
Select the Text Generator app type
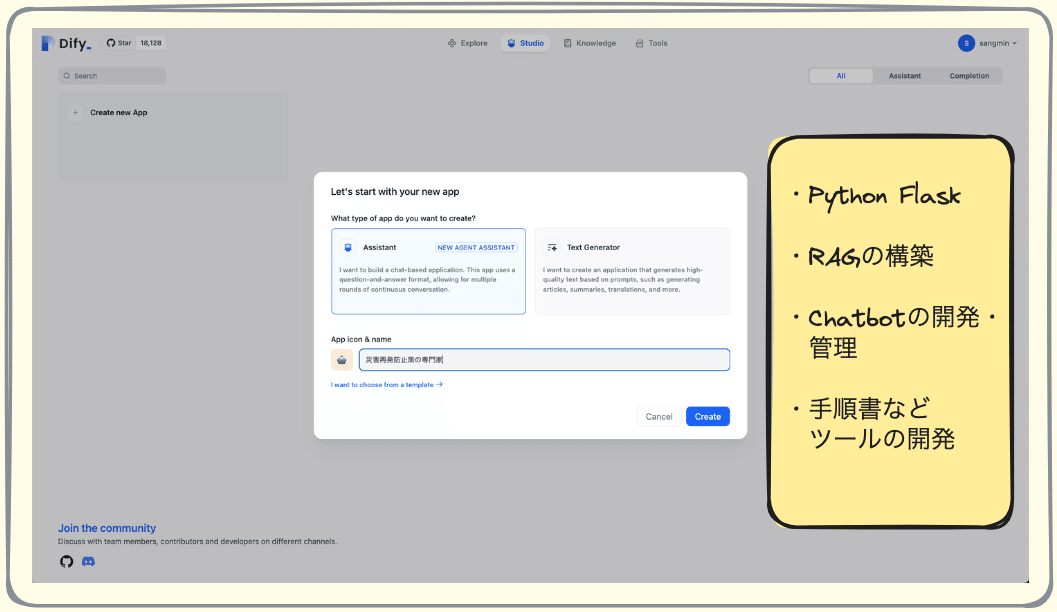tap(632, 272)
